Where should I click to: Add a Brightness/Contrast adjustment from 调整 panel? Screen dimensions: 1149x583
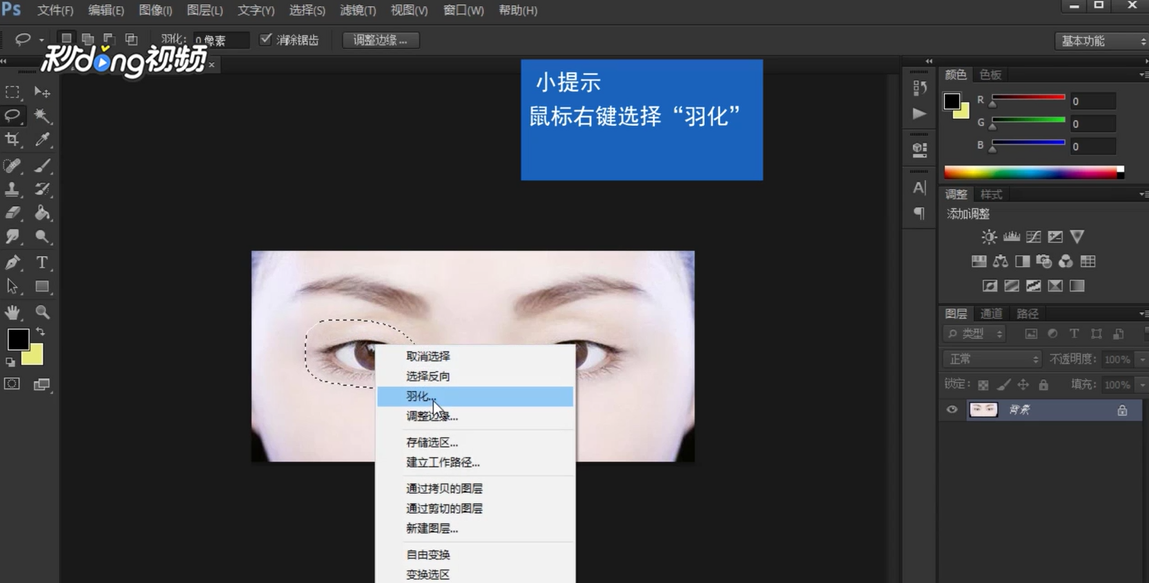tap(988, 236)
